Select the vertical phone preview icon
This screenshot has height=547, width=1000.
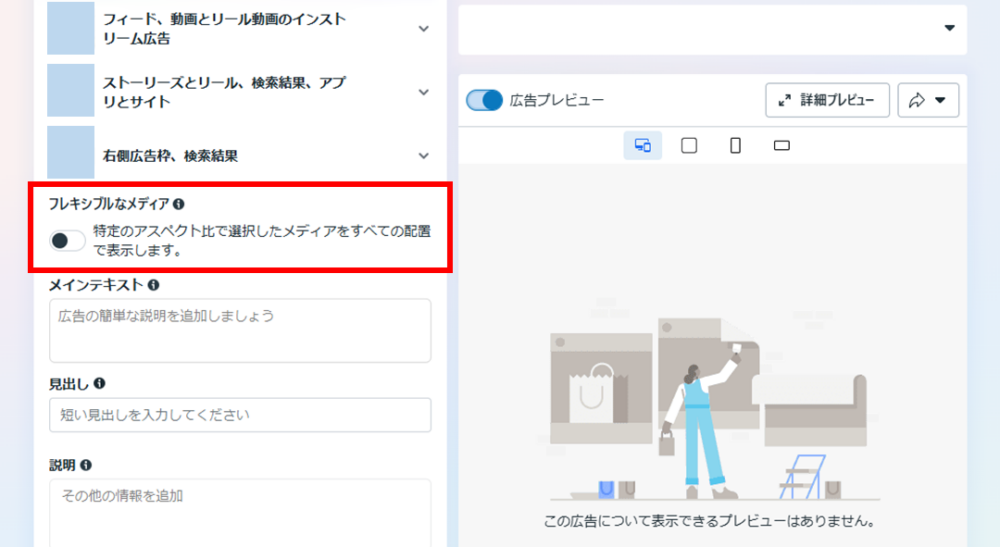coord(735,145)
